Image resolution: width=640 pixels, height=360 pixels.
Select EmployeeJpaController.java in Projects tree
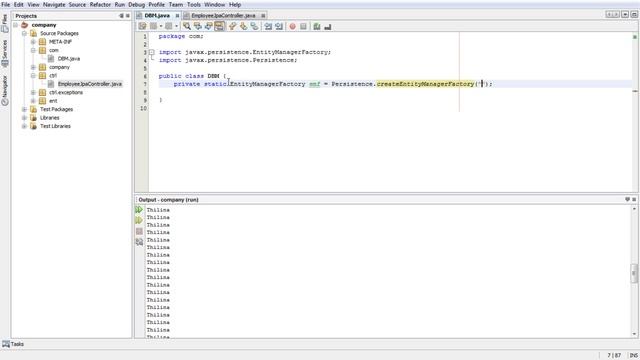90,84
